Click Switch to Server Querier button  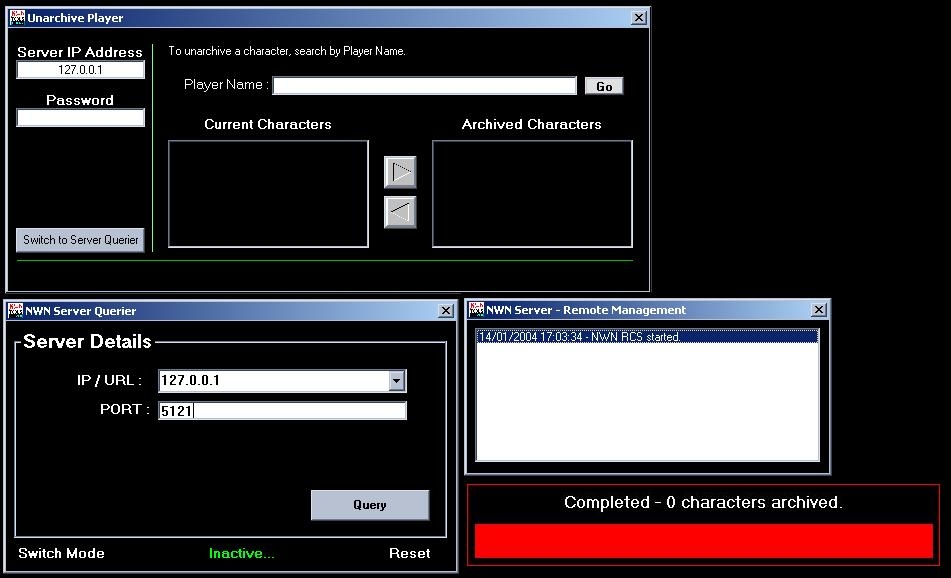[81, 240]
